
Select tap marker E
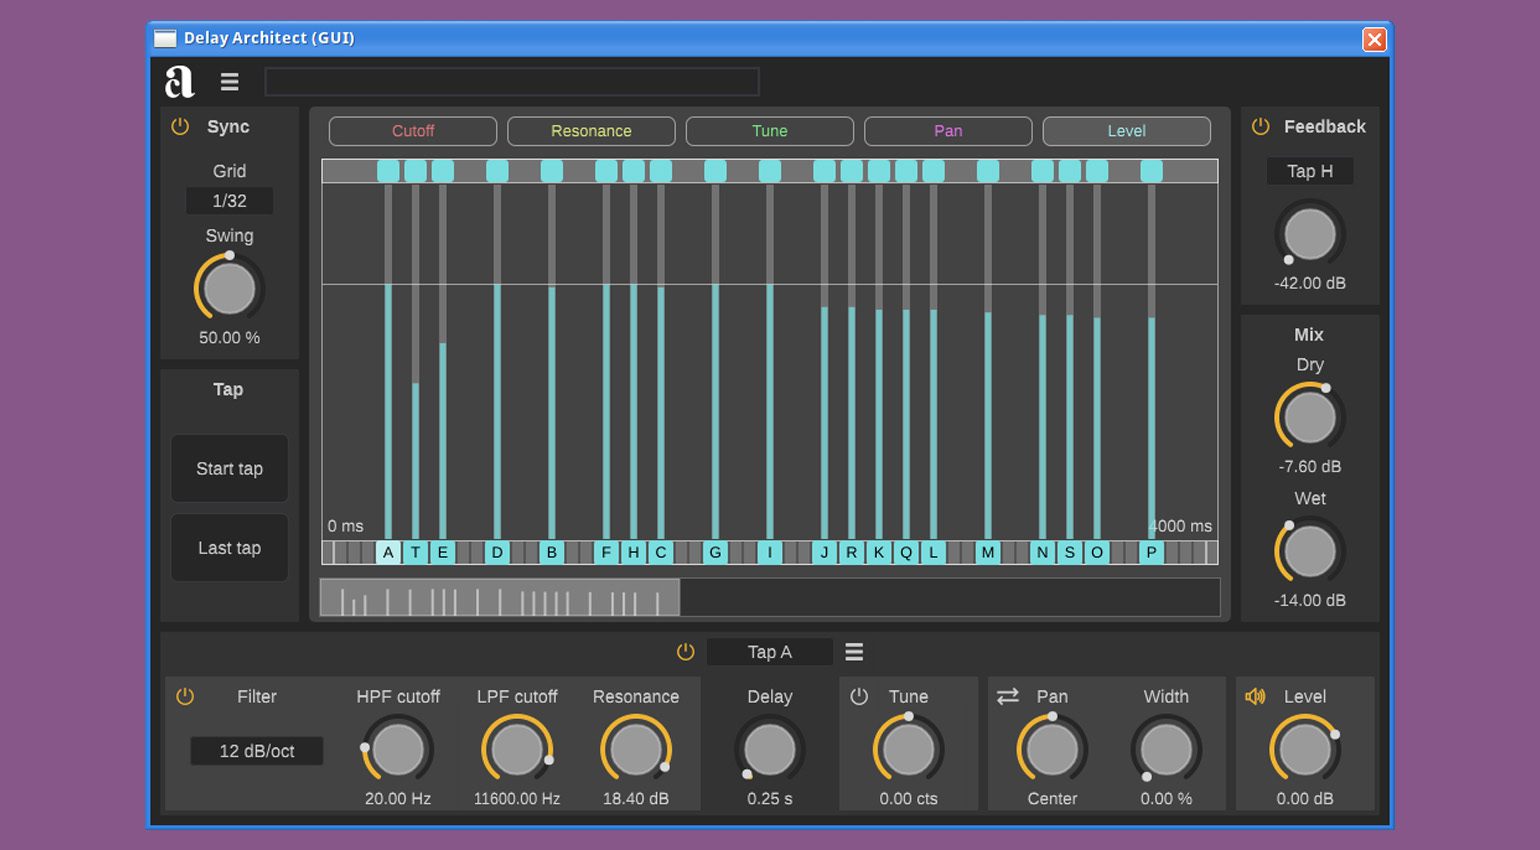pos(442,552)
